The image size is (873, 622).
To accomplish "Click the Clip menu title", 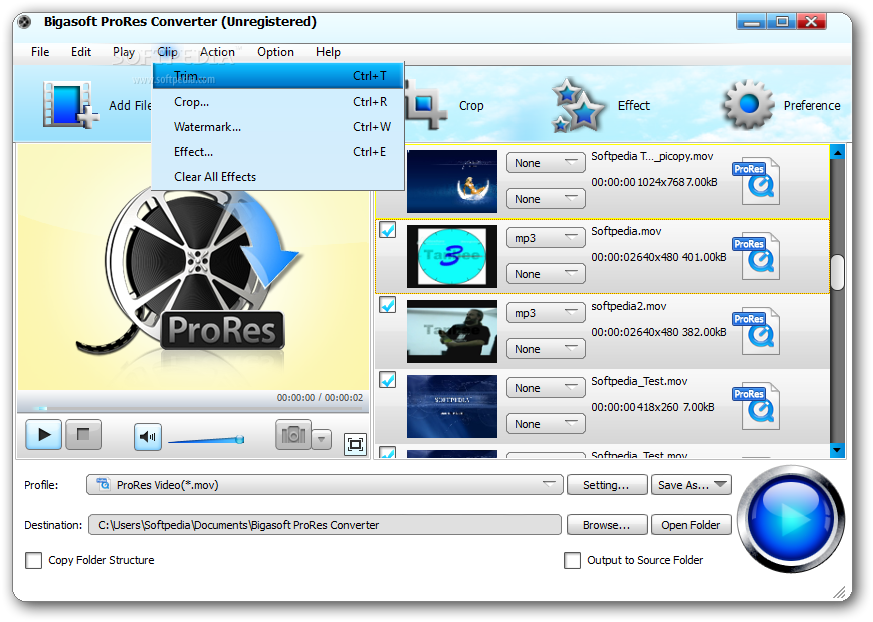I will 167,52.
